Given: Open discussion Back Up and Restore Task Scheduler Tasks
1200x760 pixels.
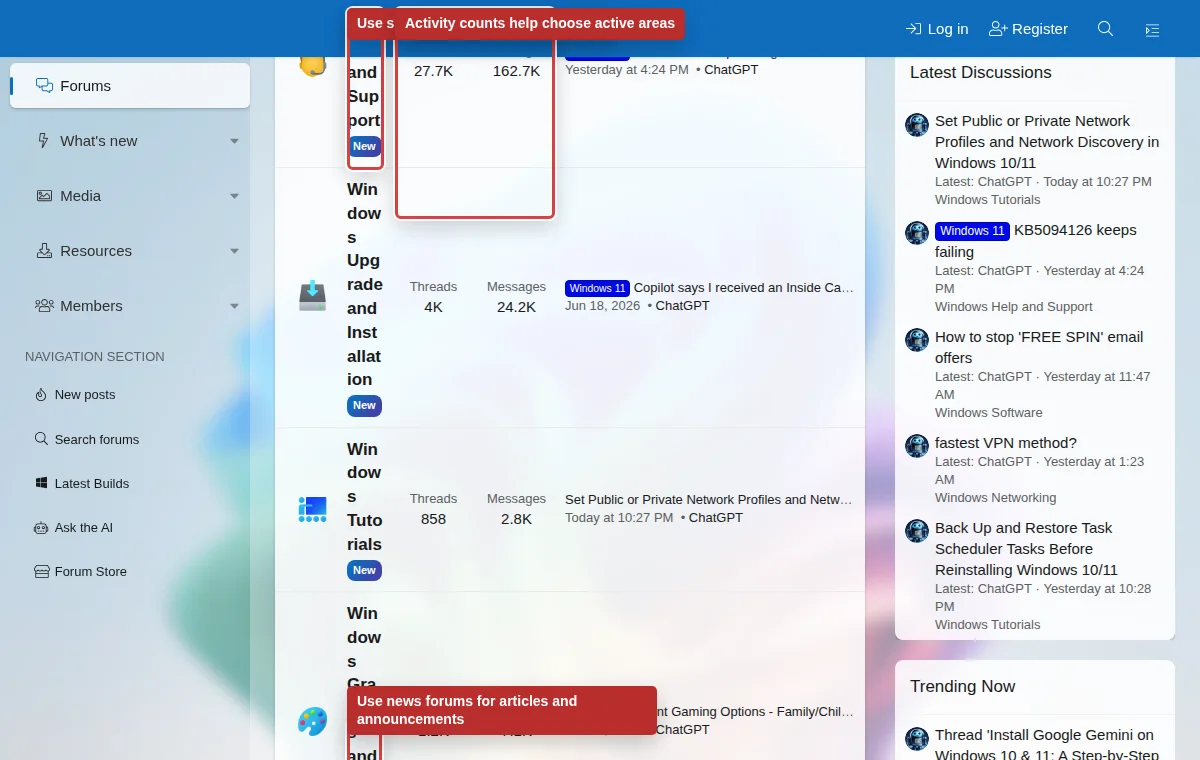Looking at the screenshot, I should pyautogui.click(x=1026, y=549).
